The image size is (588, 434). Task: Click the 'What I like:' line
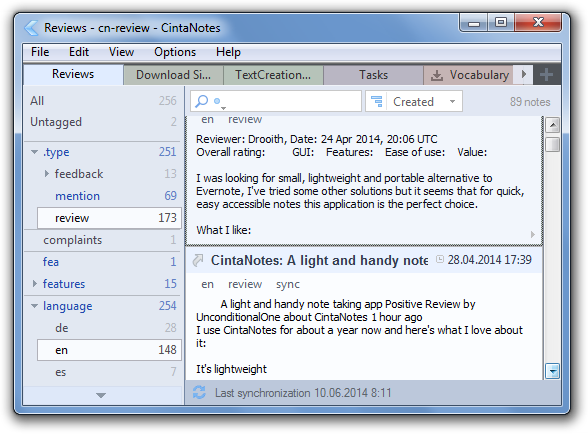click(224, 230)
